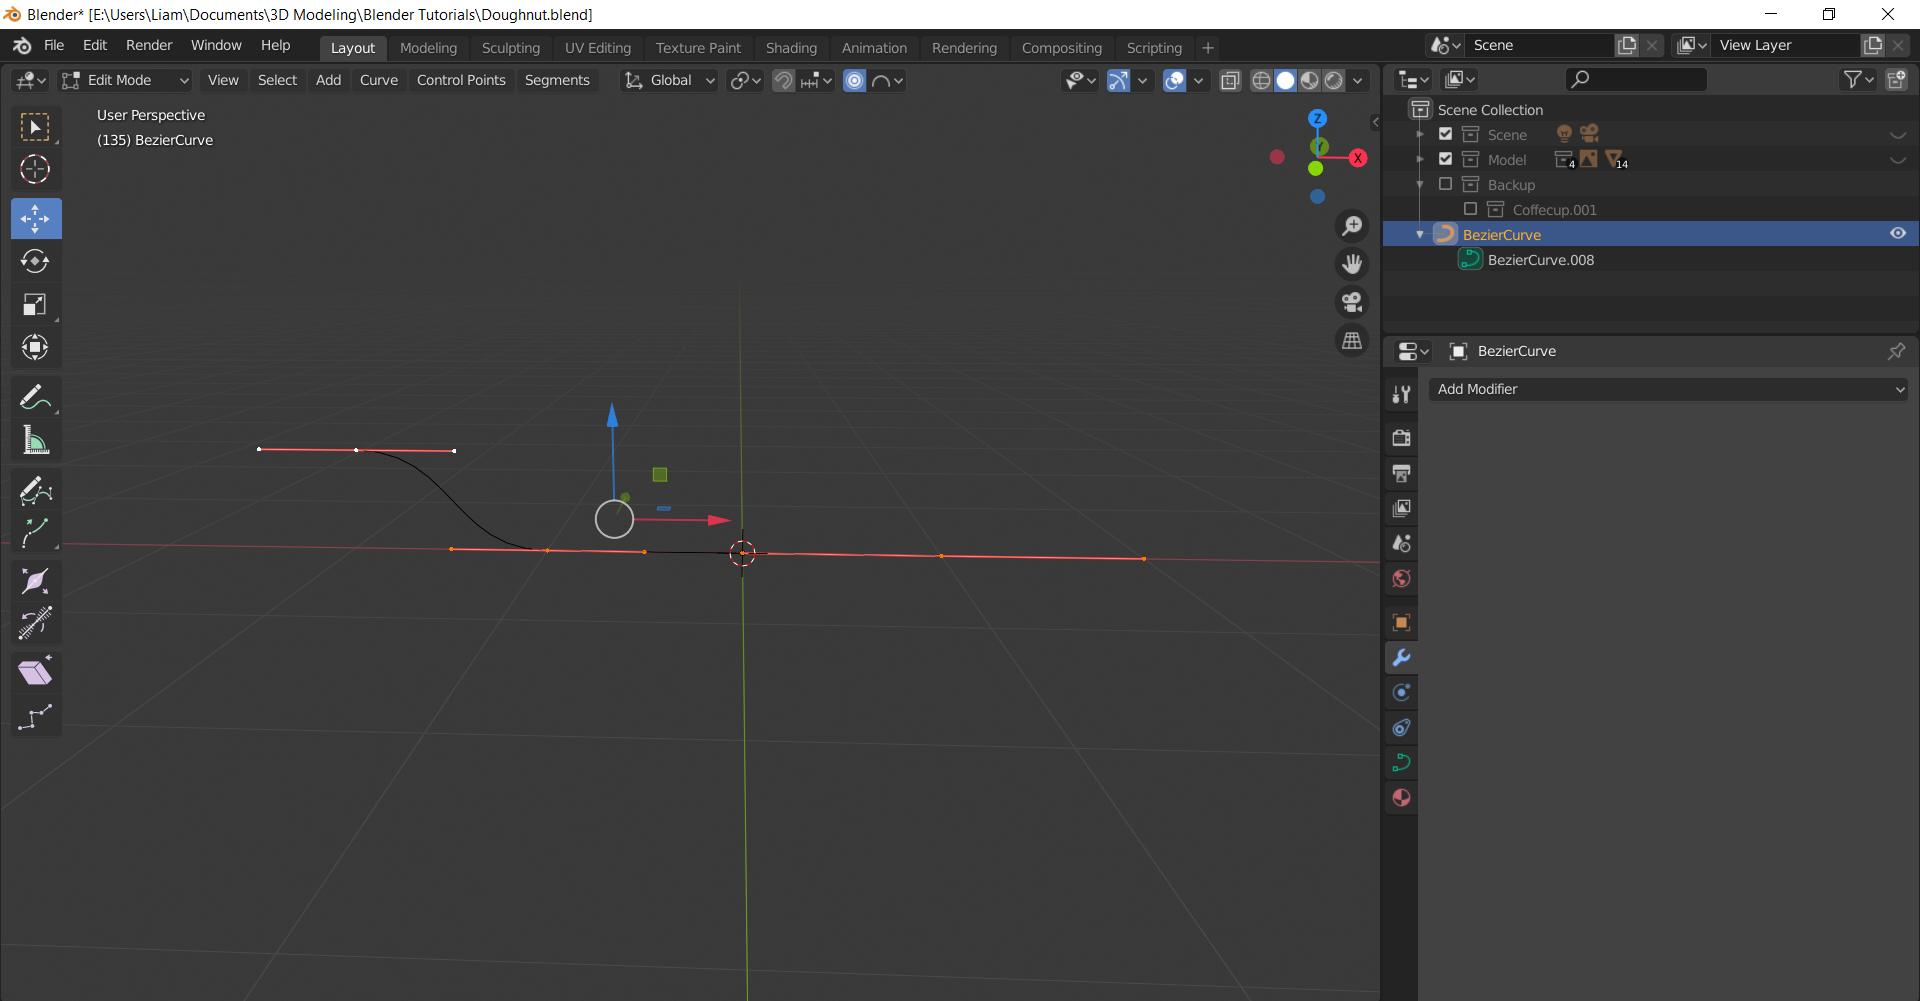Open Active Tool settings tab

[1401, 395]
